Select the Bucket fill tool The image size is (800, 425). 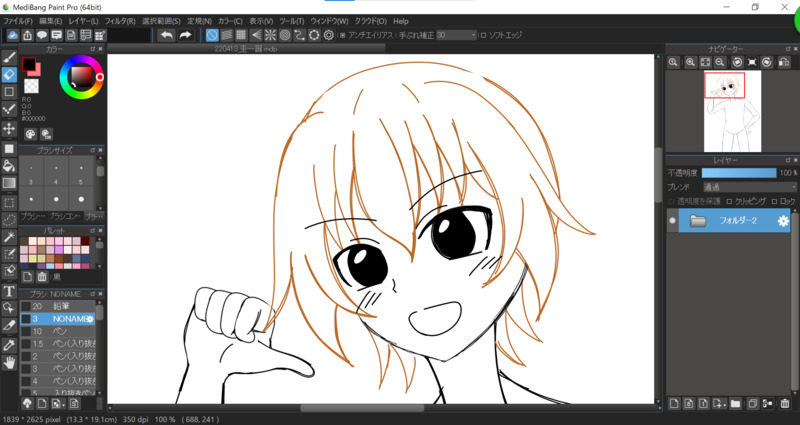pyautogui.click(x=9, y=165)
